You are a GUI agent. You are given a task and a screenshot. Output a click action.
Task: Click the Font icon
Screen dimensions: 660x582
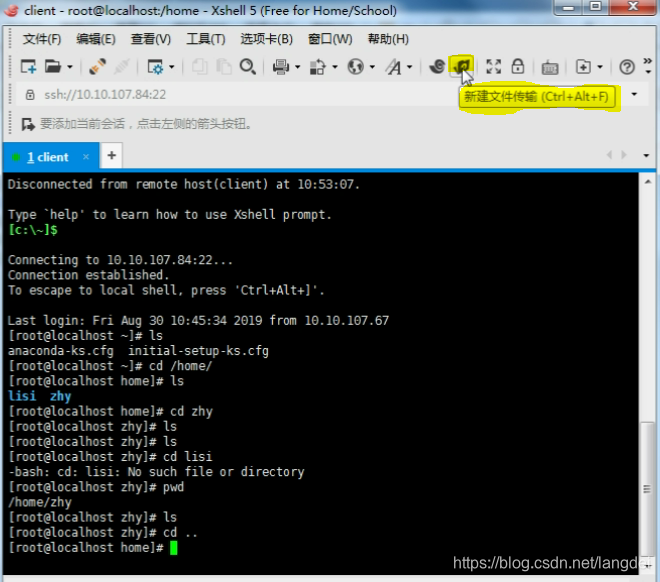[x=394, y=66]
